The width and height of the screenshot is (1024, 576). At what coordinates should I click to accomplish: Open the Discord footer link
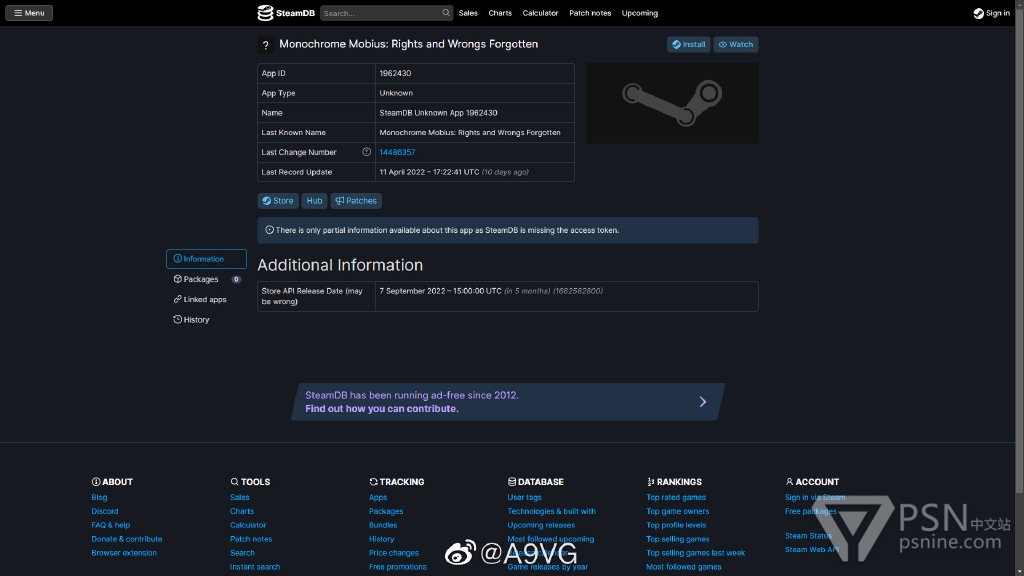[104, 511]
